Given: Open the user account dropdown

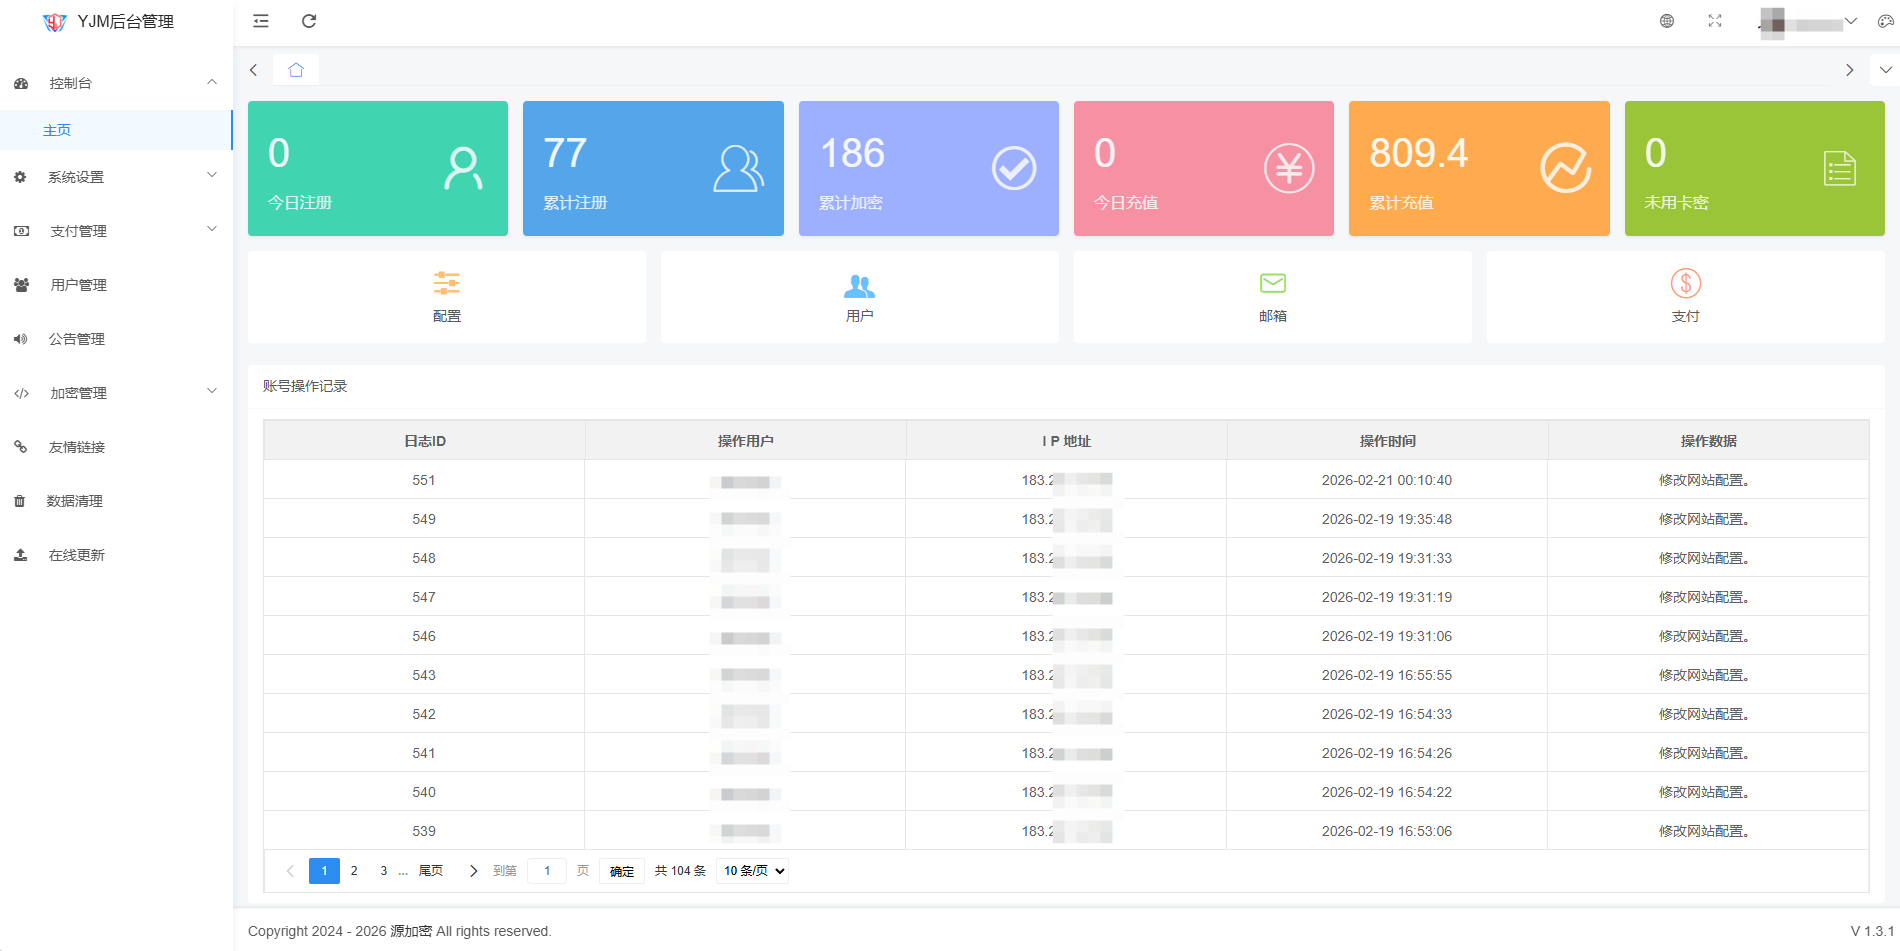Looking at the screenshot, I should 1808,22.
